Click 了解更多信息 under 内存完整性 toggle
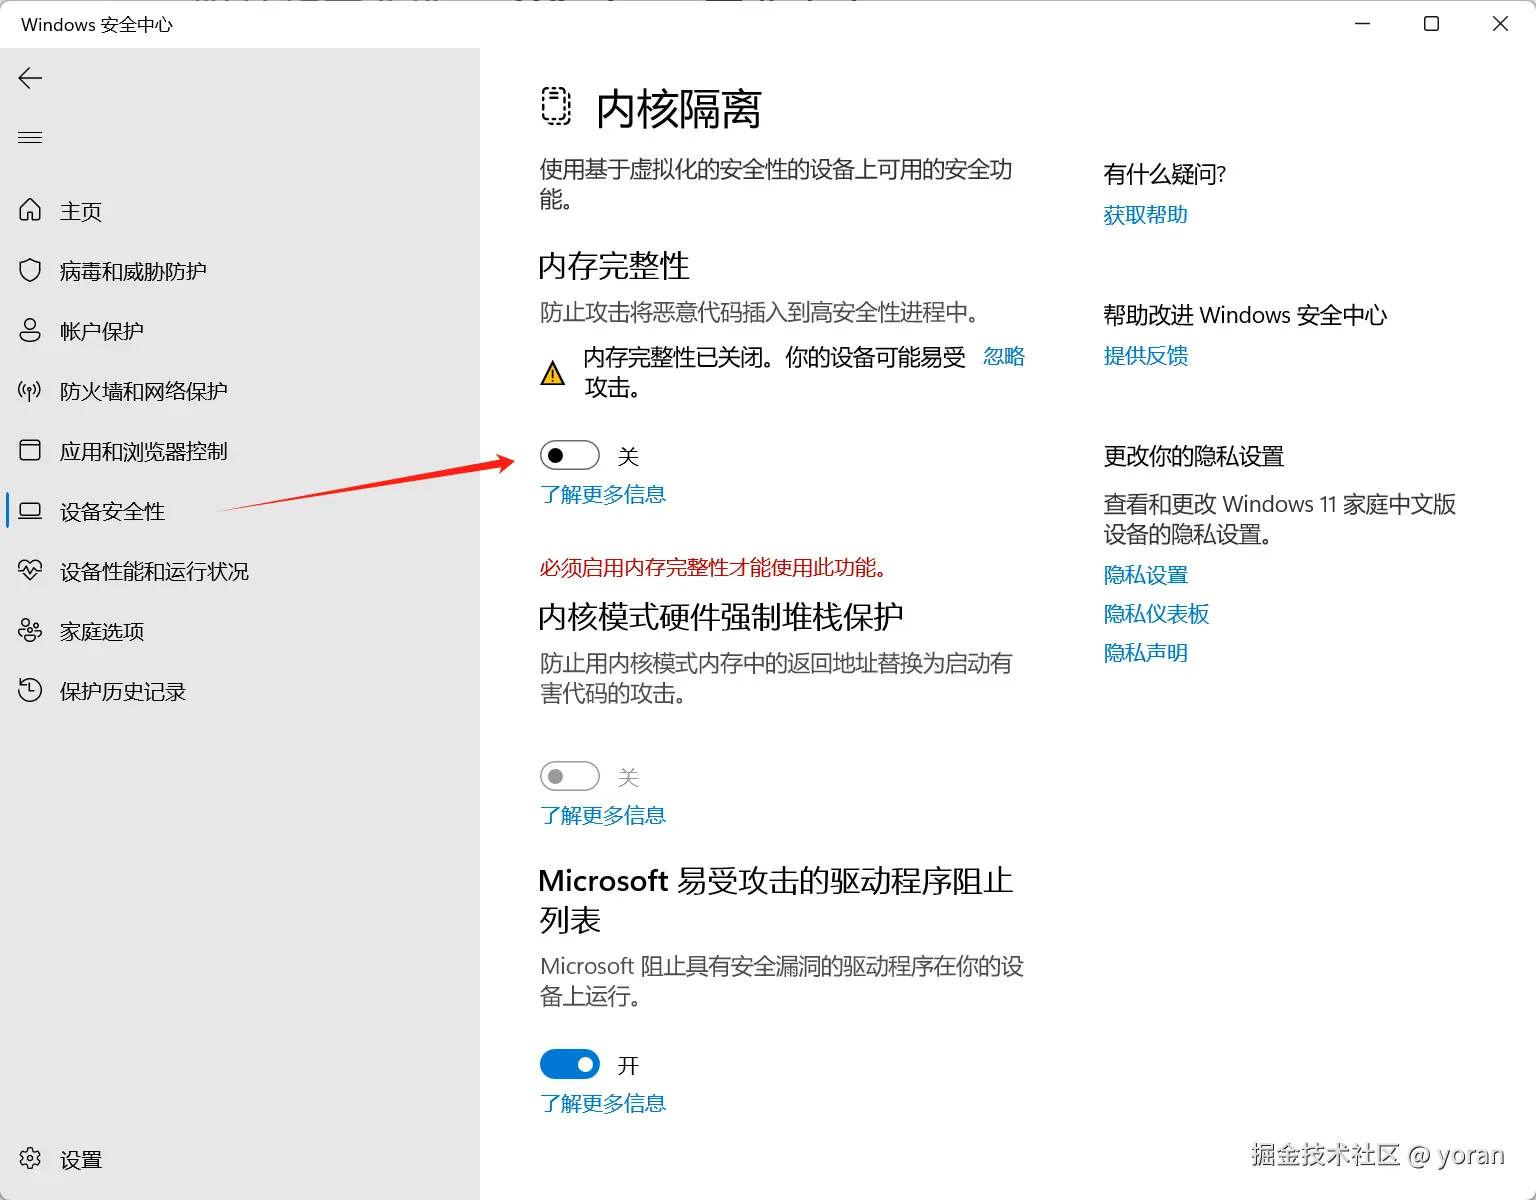 pyautogui.click(x=603, y=495)
